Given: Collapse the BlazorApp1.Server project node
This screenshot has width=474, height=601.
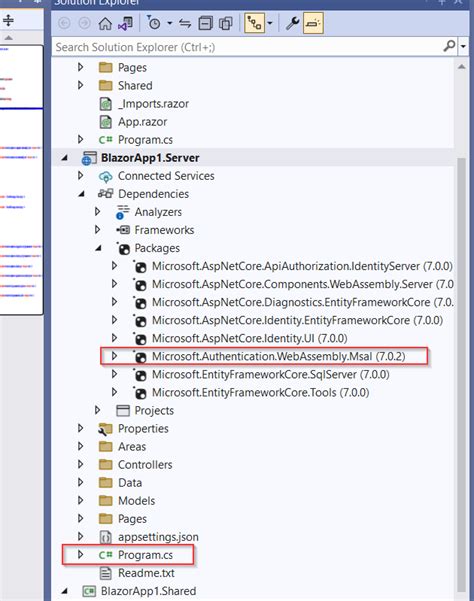Looking at the screenshot, I should [64, 158].
